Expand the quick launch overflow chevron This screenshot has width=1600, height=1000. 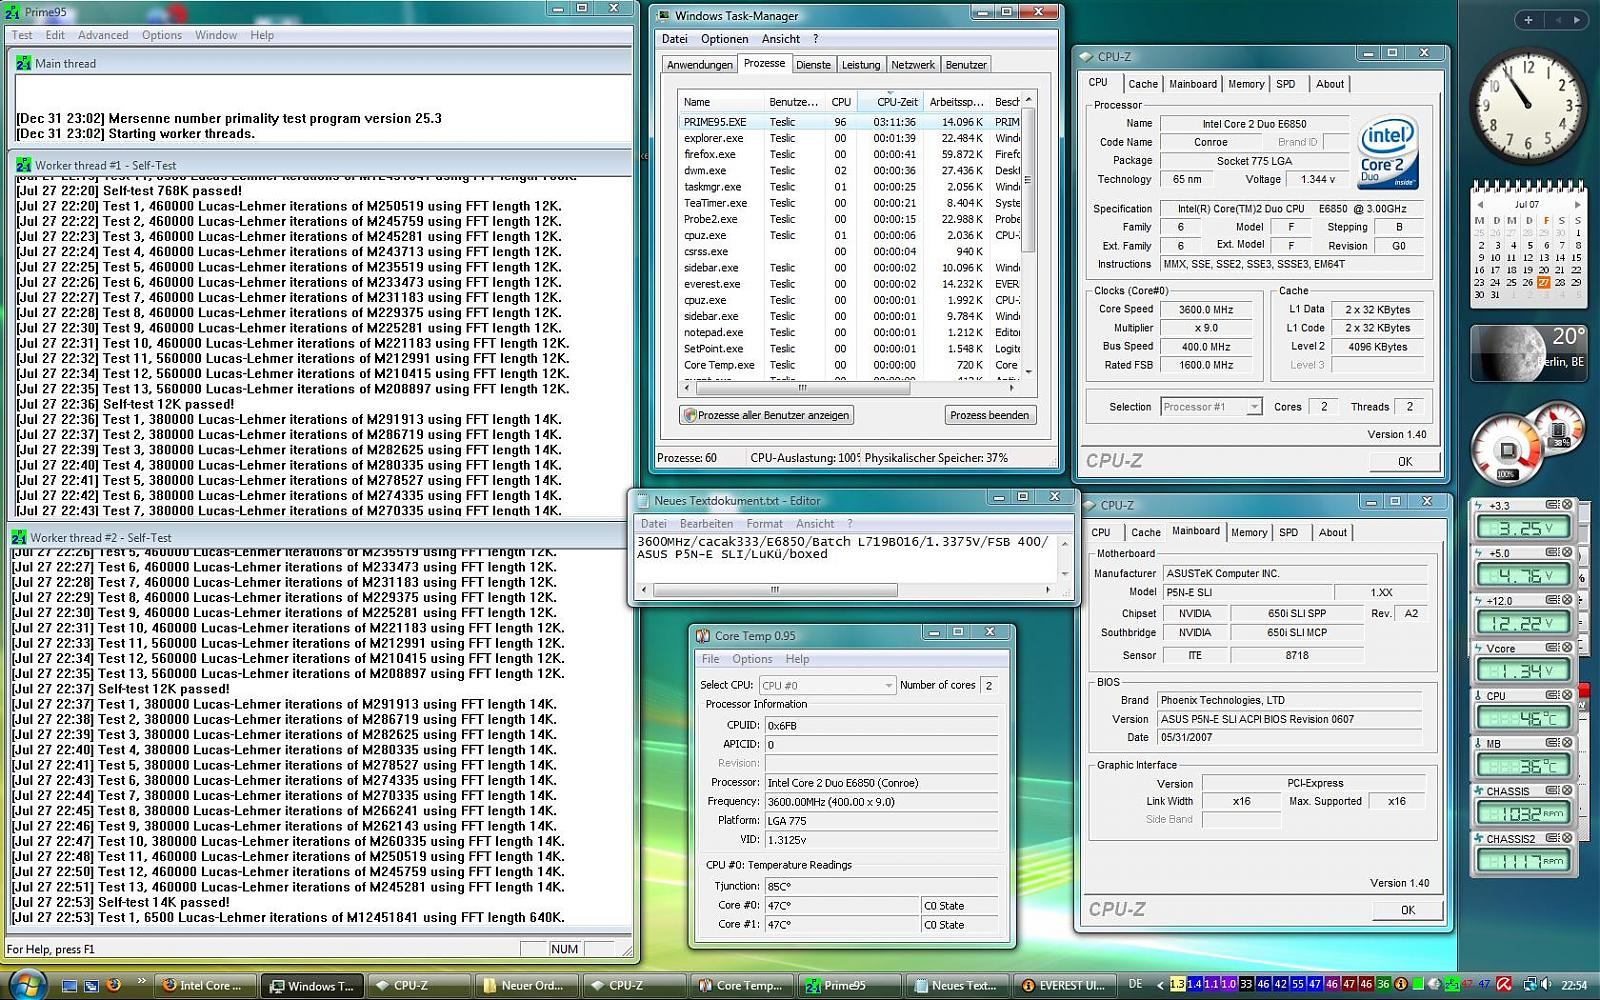141,981
